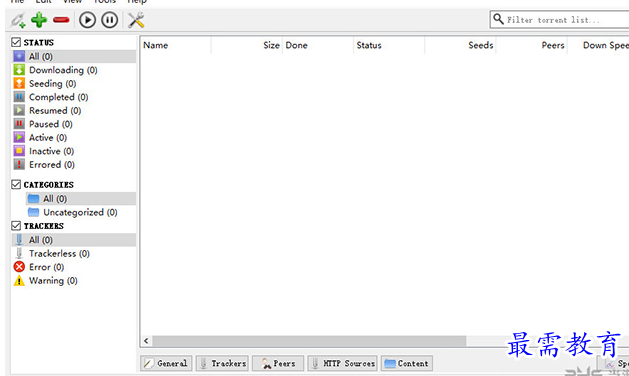The width and height of the screenshot is (629, 376).
Task: Sort torrents by Peers column header
Action: (x=532, y=45)
